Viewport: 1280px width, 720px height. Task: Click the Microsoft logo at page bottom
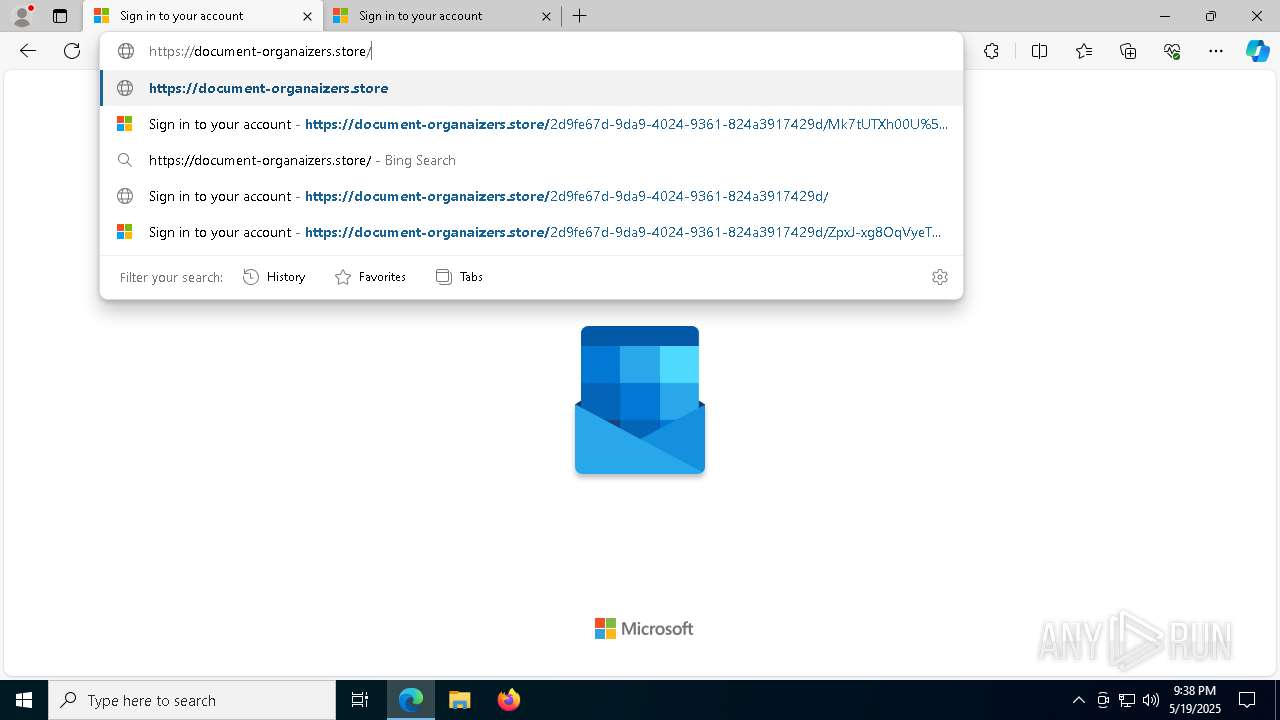click(x=644, y=628)
